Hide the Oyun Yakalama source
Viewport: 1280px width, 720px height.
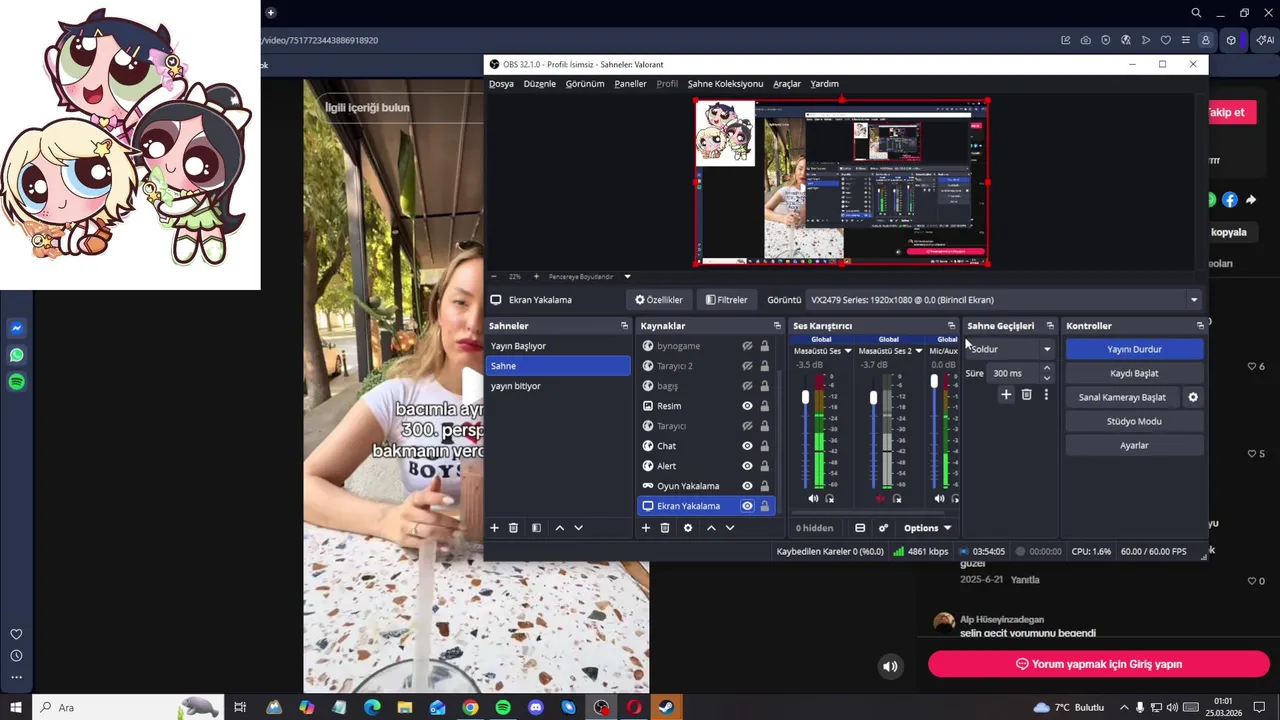pyautogui.click(x=747, y=486)
